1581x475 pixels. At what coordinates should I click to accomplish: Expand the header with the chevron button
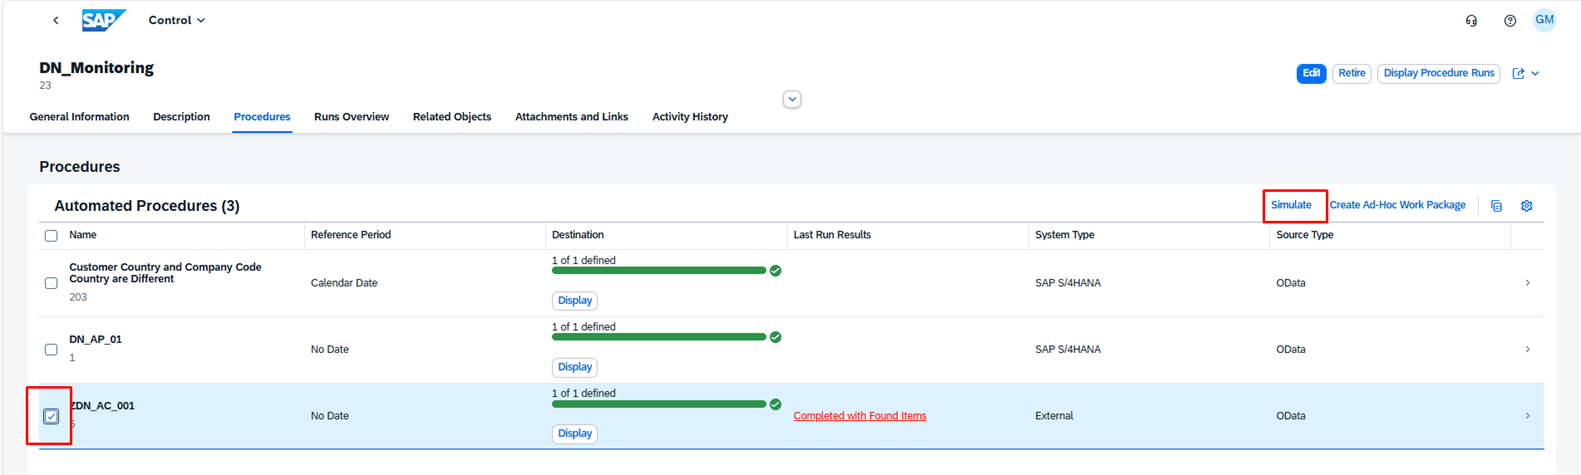792,100
